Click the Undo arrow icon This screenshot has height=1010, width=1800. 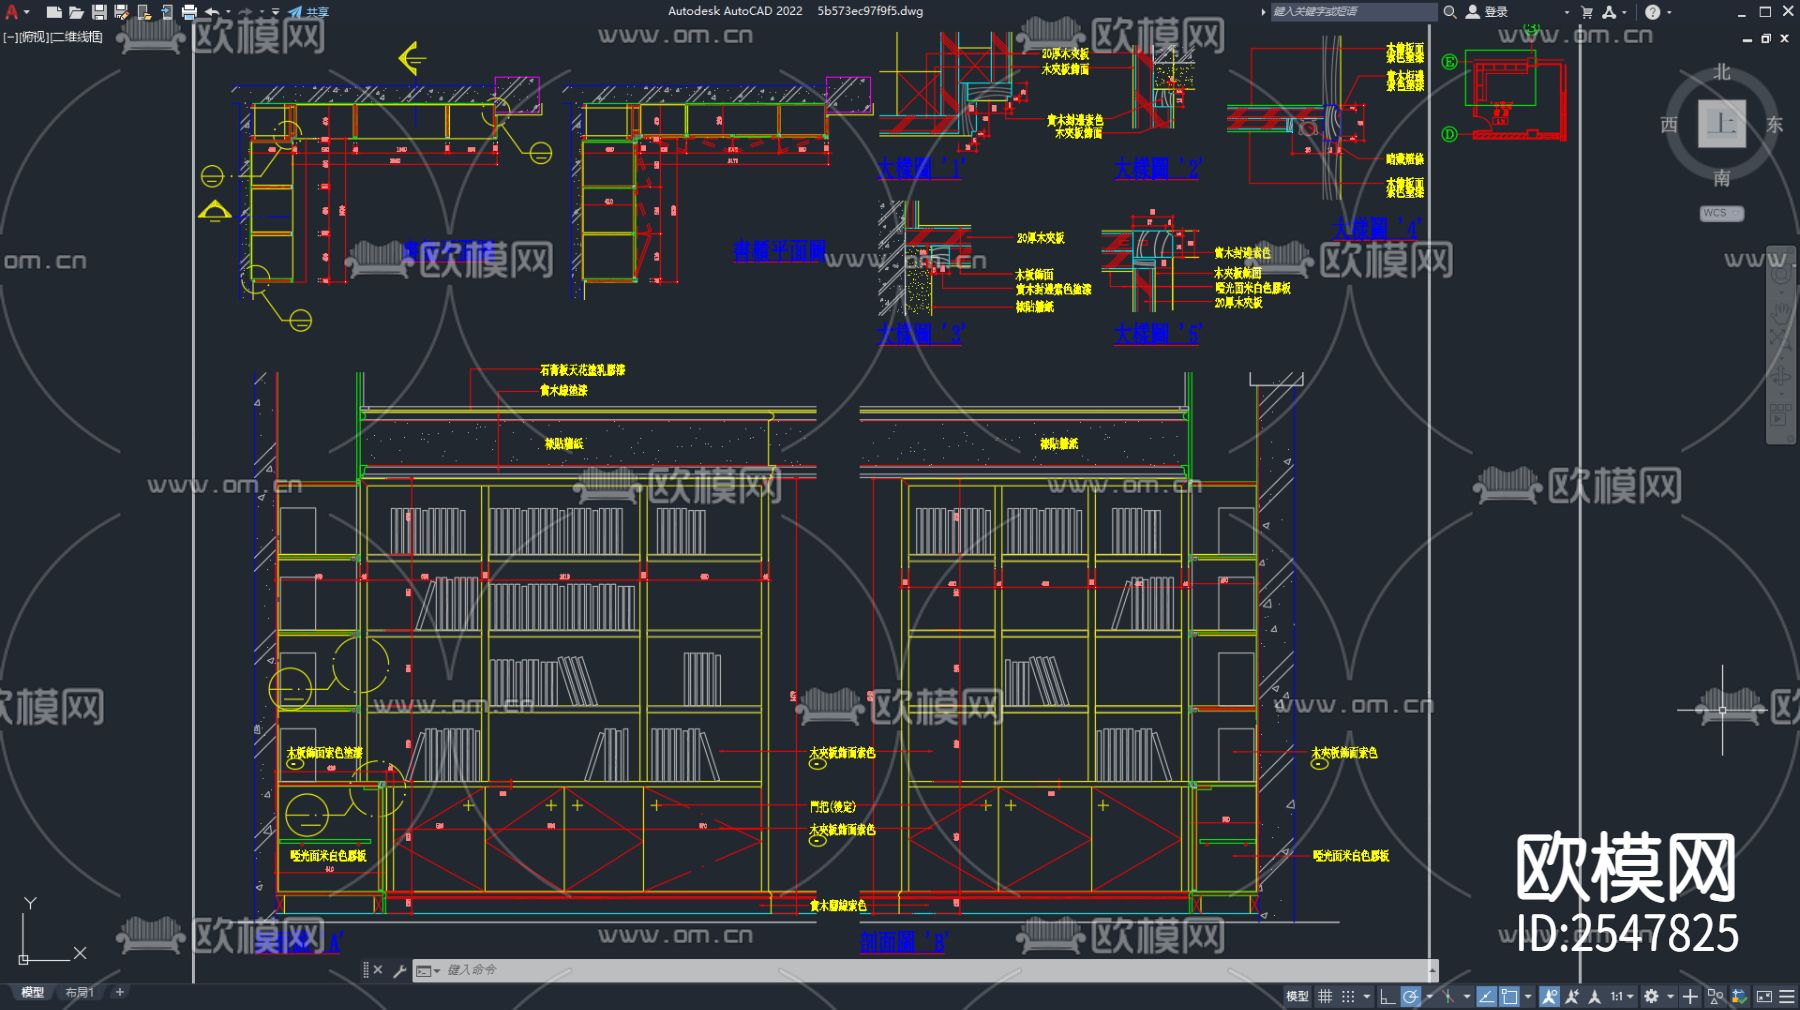pyautogui.click(x=212, y=12)
